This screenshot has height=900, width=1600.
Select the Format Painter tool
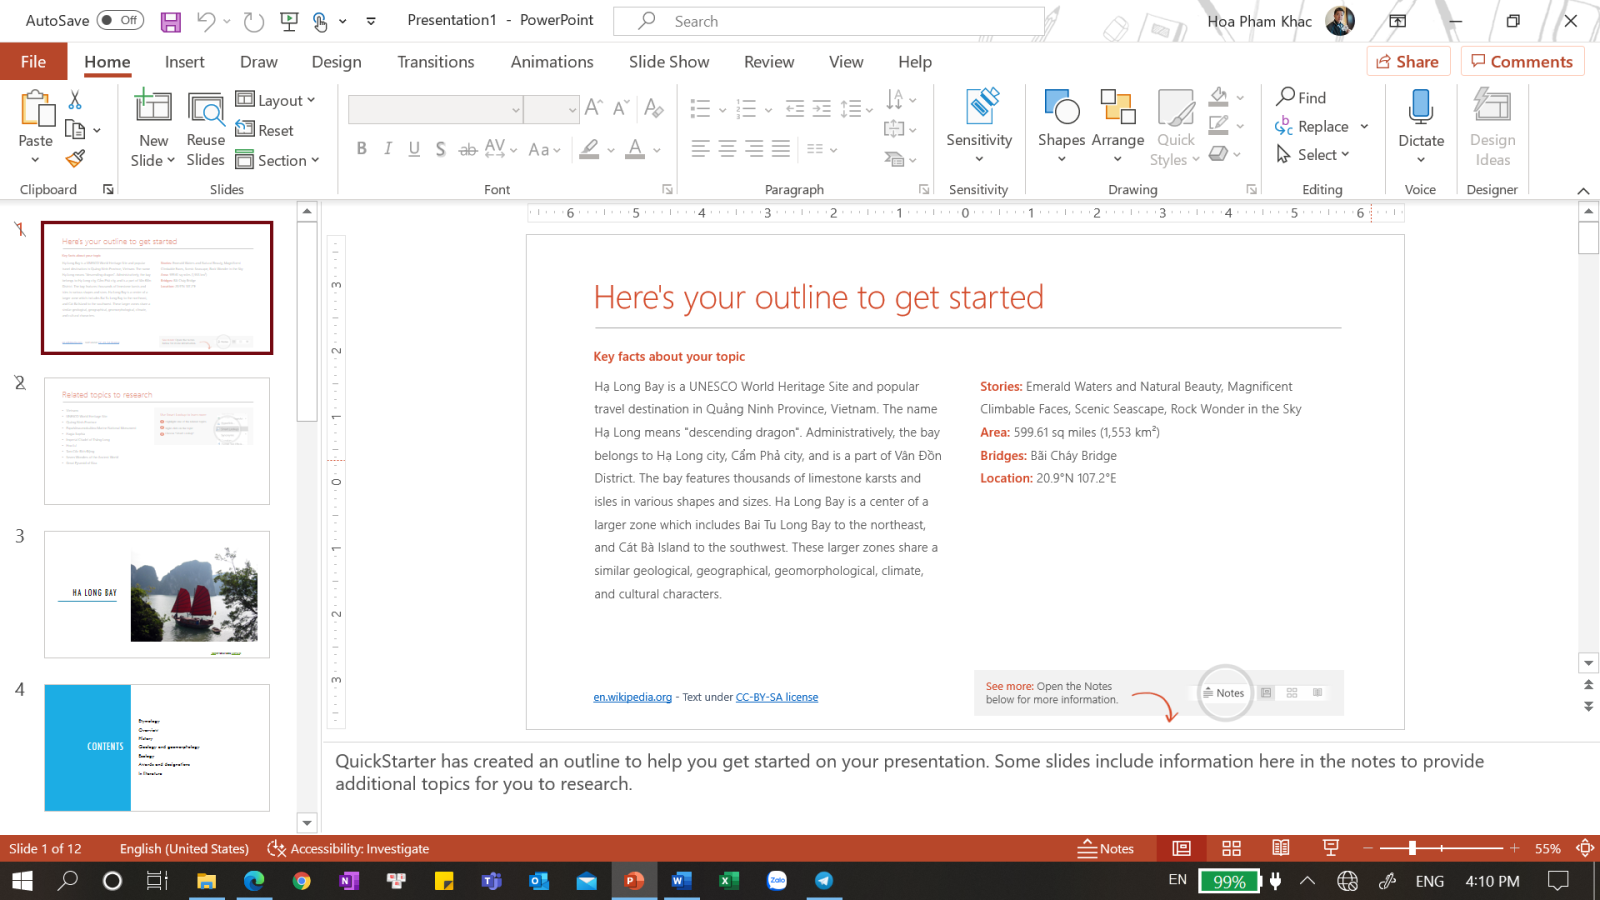[x=74, y=158]
